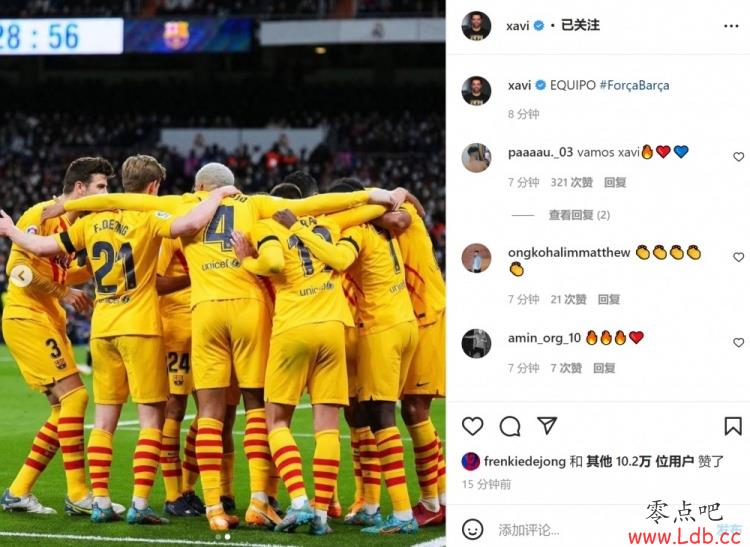
Task: Open the comment bubble icon
Action: (x=510, y=426)
